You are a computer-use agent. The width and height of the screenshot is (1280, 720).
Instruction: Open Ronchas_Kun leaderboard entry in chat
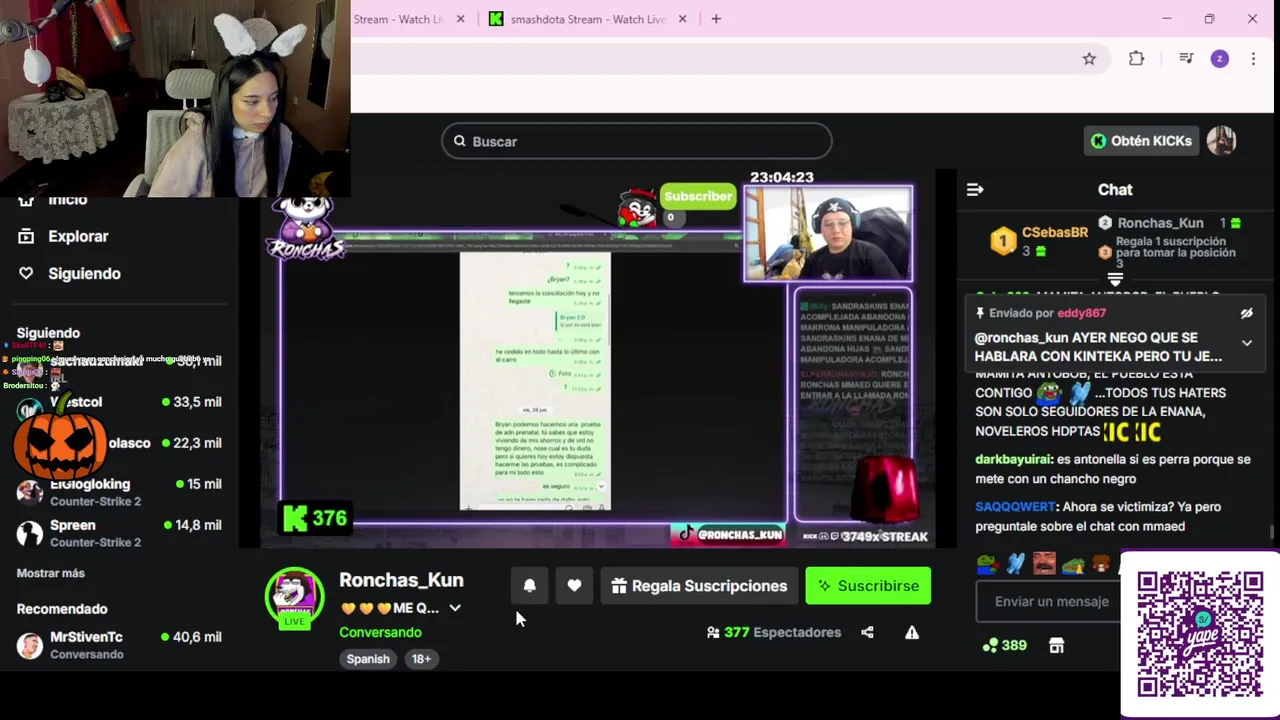(x=1170, y=223)
